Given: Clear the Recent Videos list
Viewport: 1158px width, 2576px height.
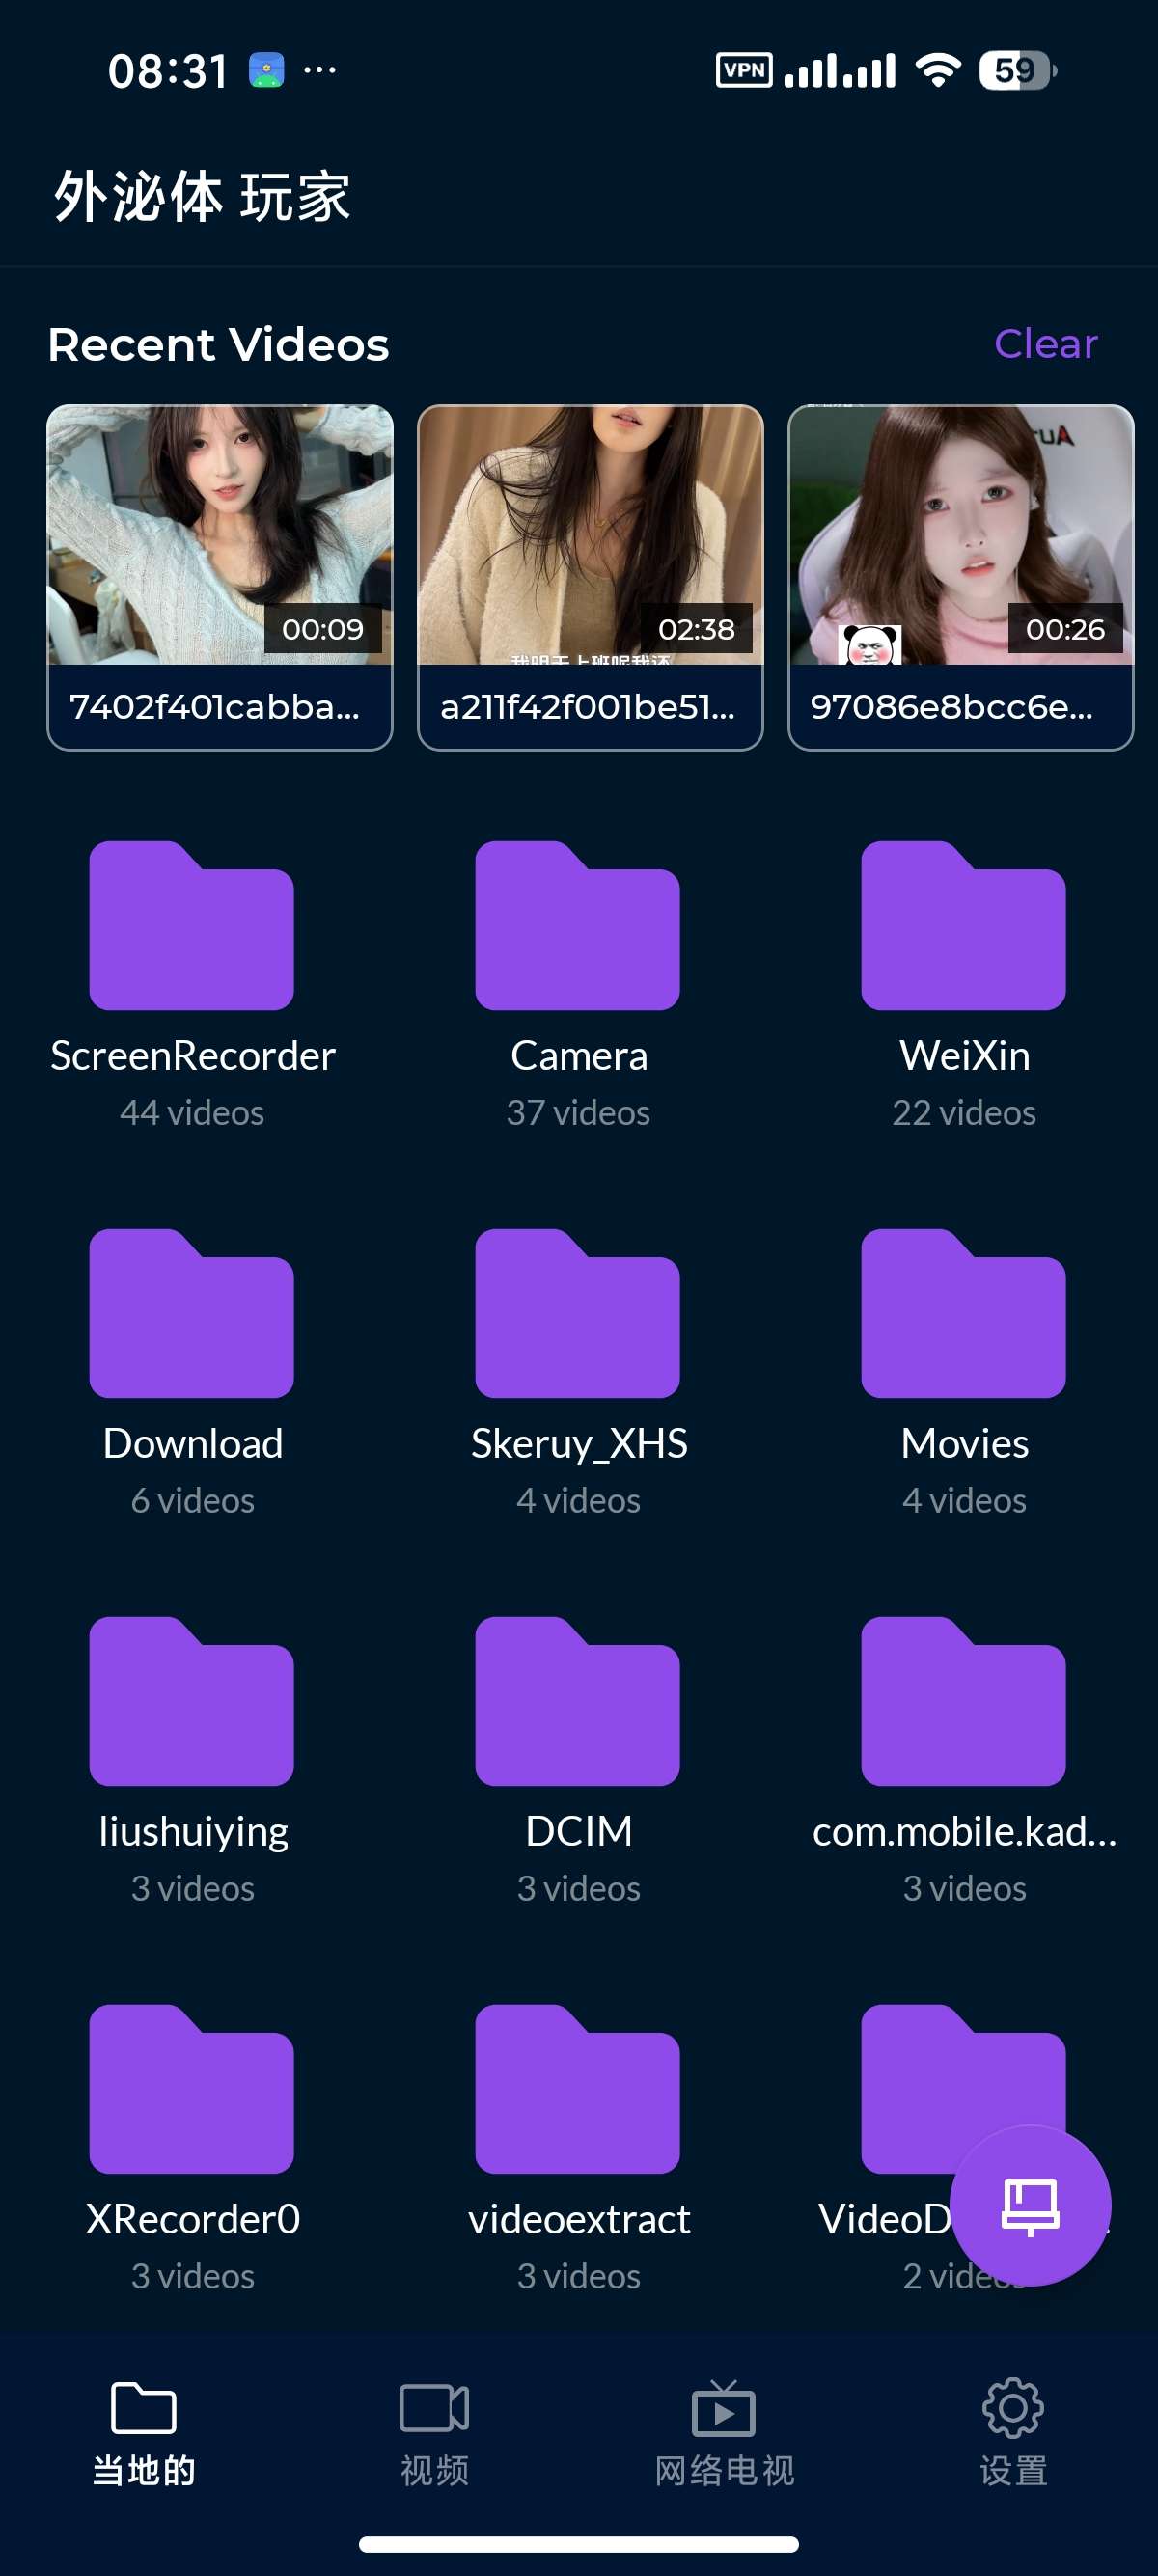Looking at the screenshot, I should (1045, 344).
